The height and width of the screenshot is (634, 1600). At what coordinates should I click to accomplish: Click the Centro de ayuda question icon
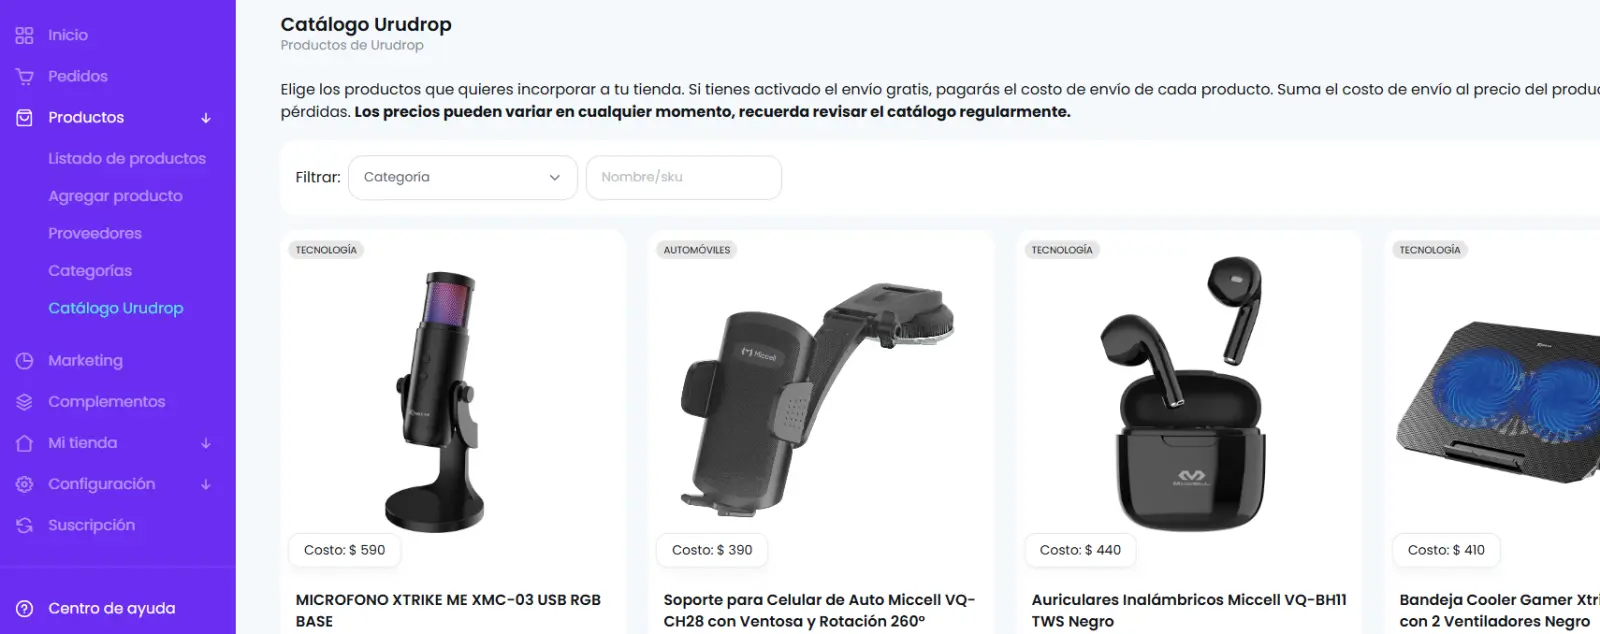pyautogui.click(x=24, y=608)
